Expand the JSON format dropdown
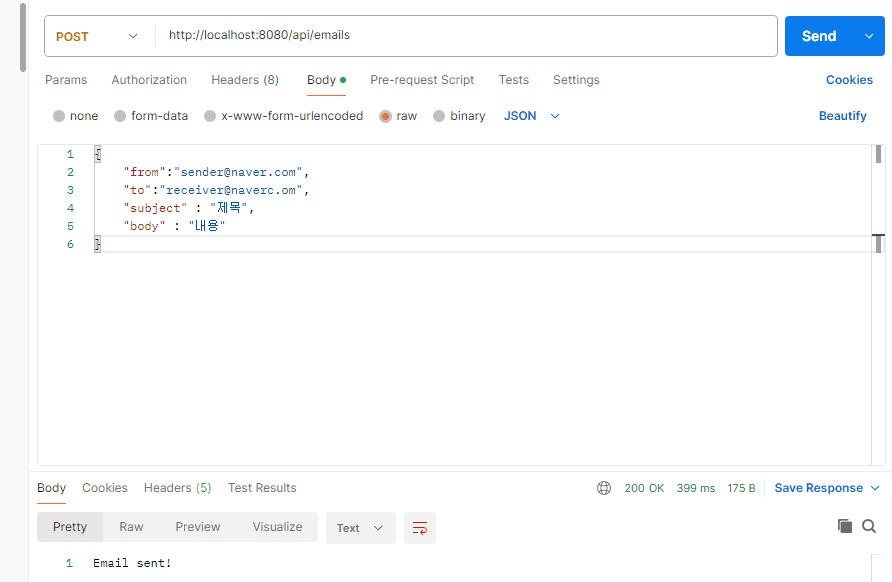The width and height of the screenshot is (892, 582). click(531, 116)
